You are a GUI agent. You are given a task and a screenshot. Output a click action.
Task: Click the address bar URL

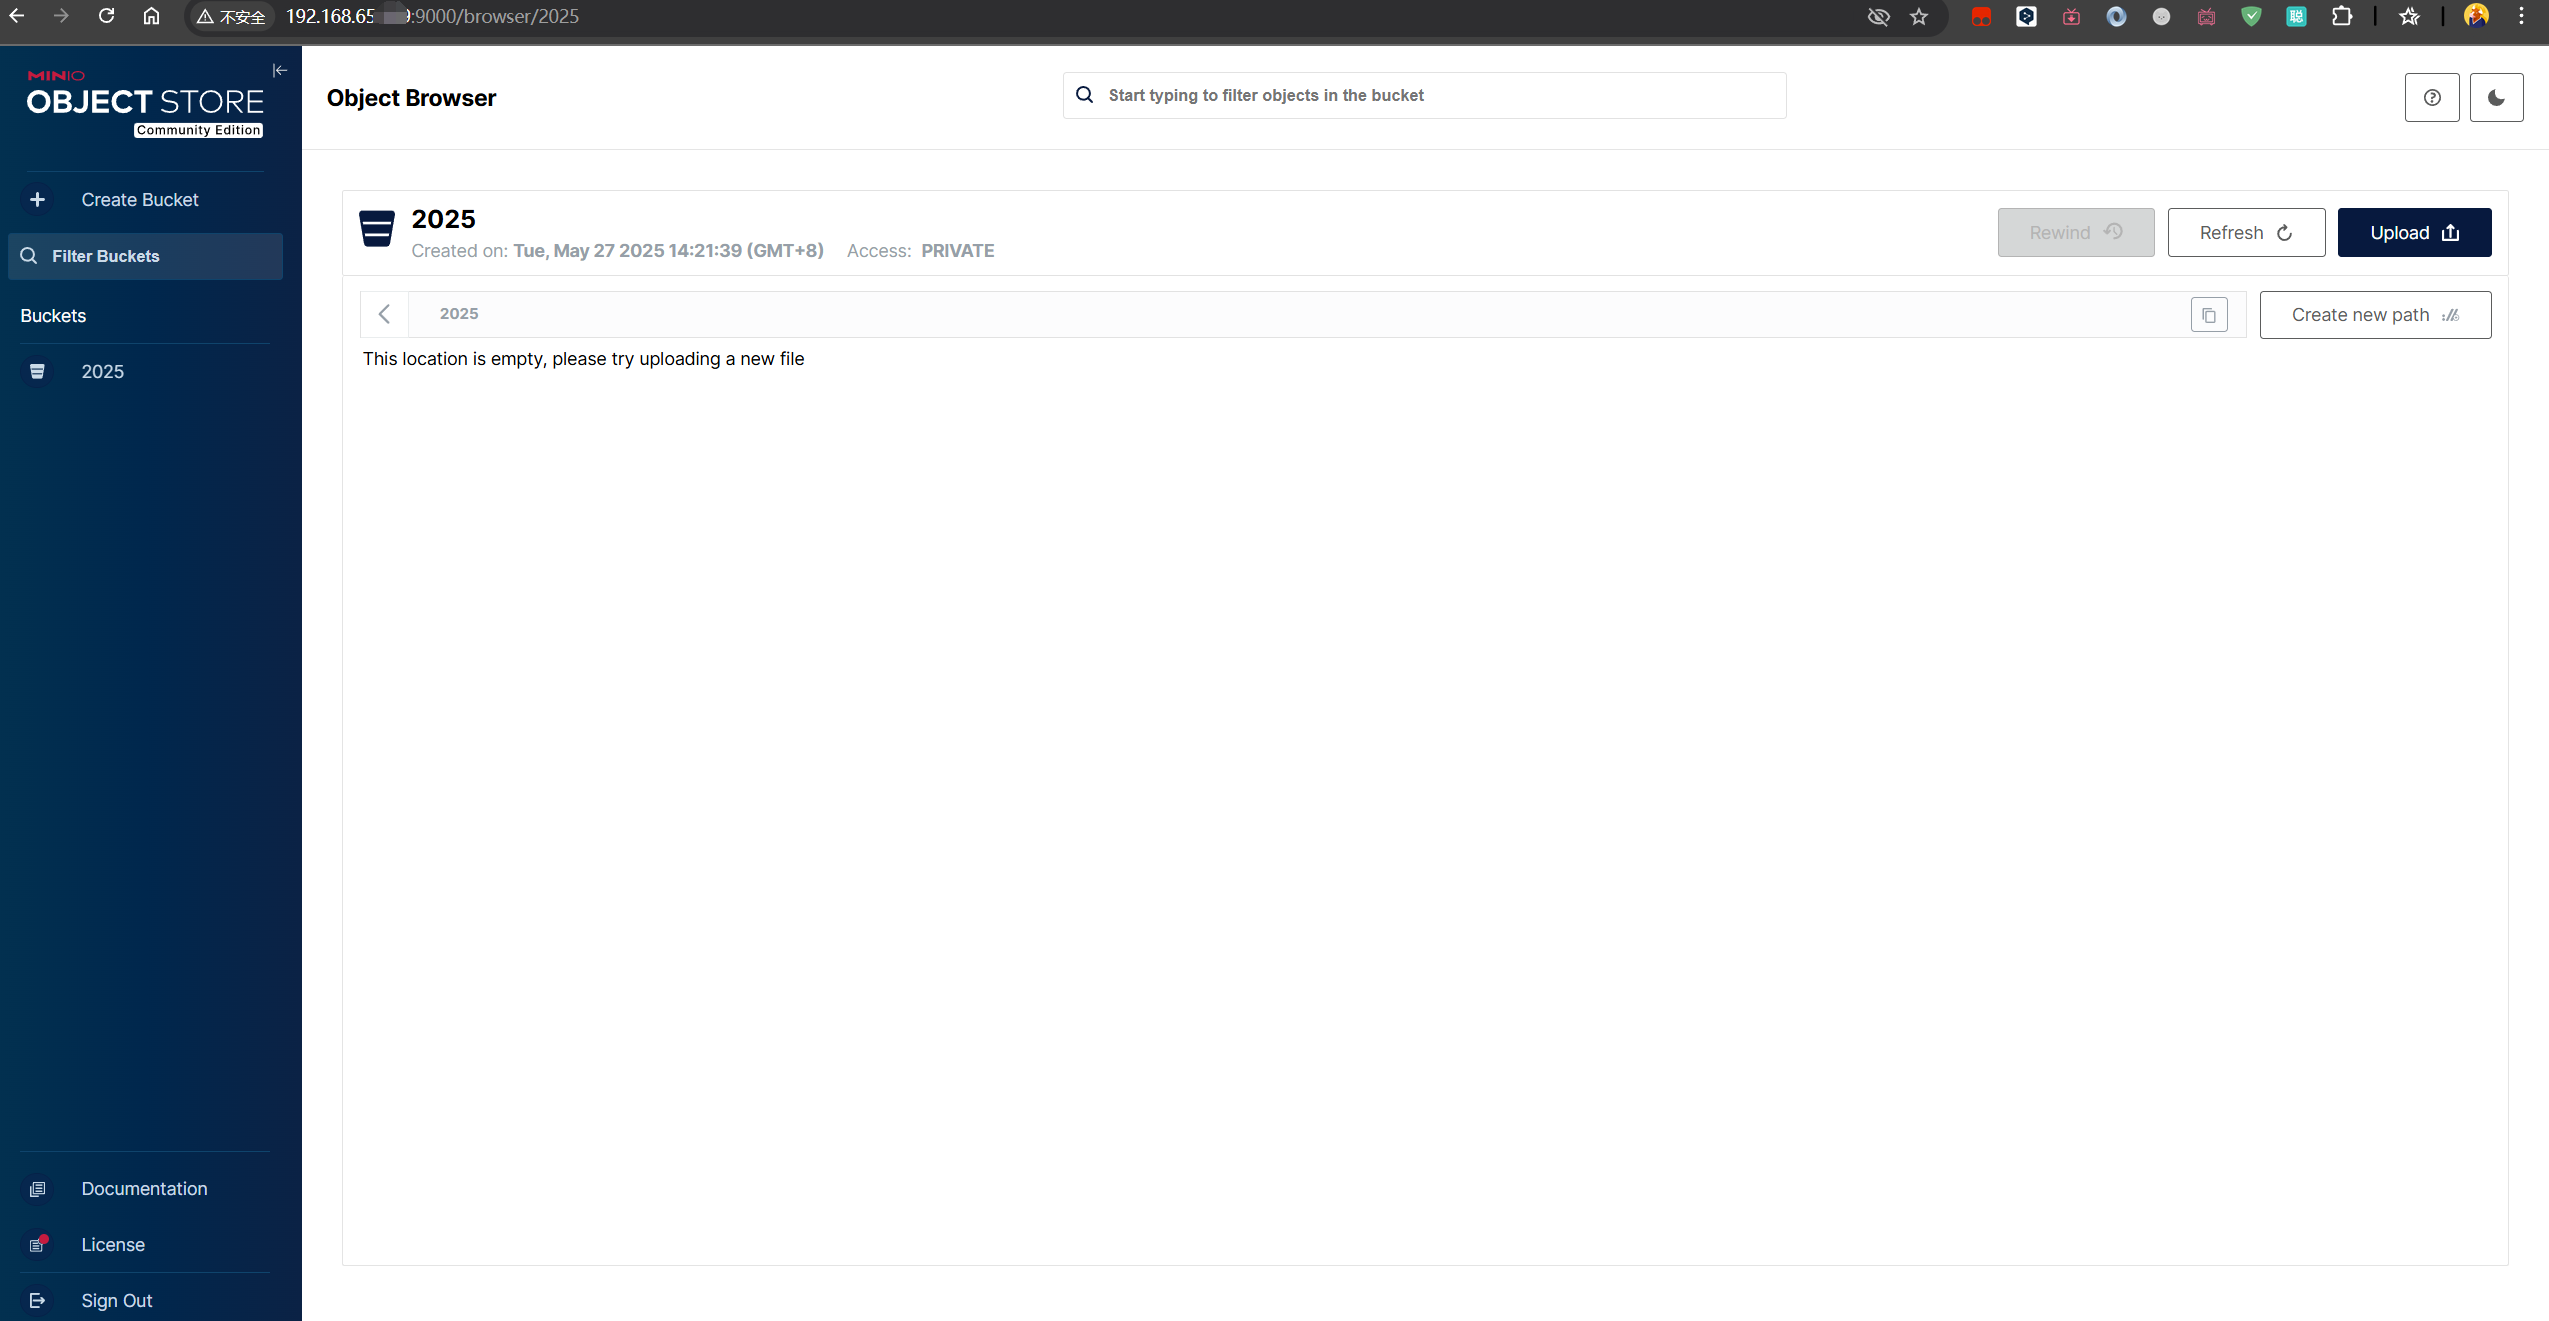click(x=432, y=16)
